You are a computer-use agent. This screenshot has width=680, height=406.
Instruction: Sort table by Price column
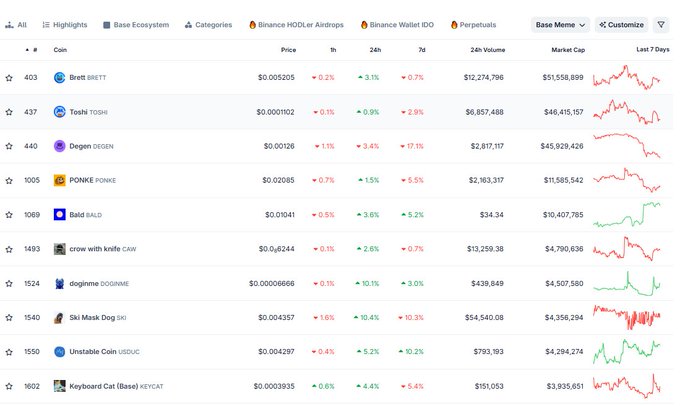pyautogui.click(x=288, y=50)
